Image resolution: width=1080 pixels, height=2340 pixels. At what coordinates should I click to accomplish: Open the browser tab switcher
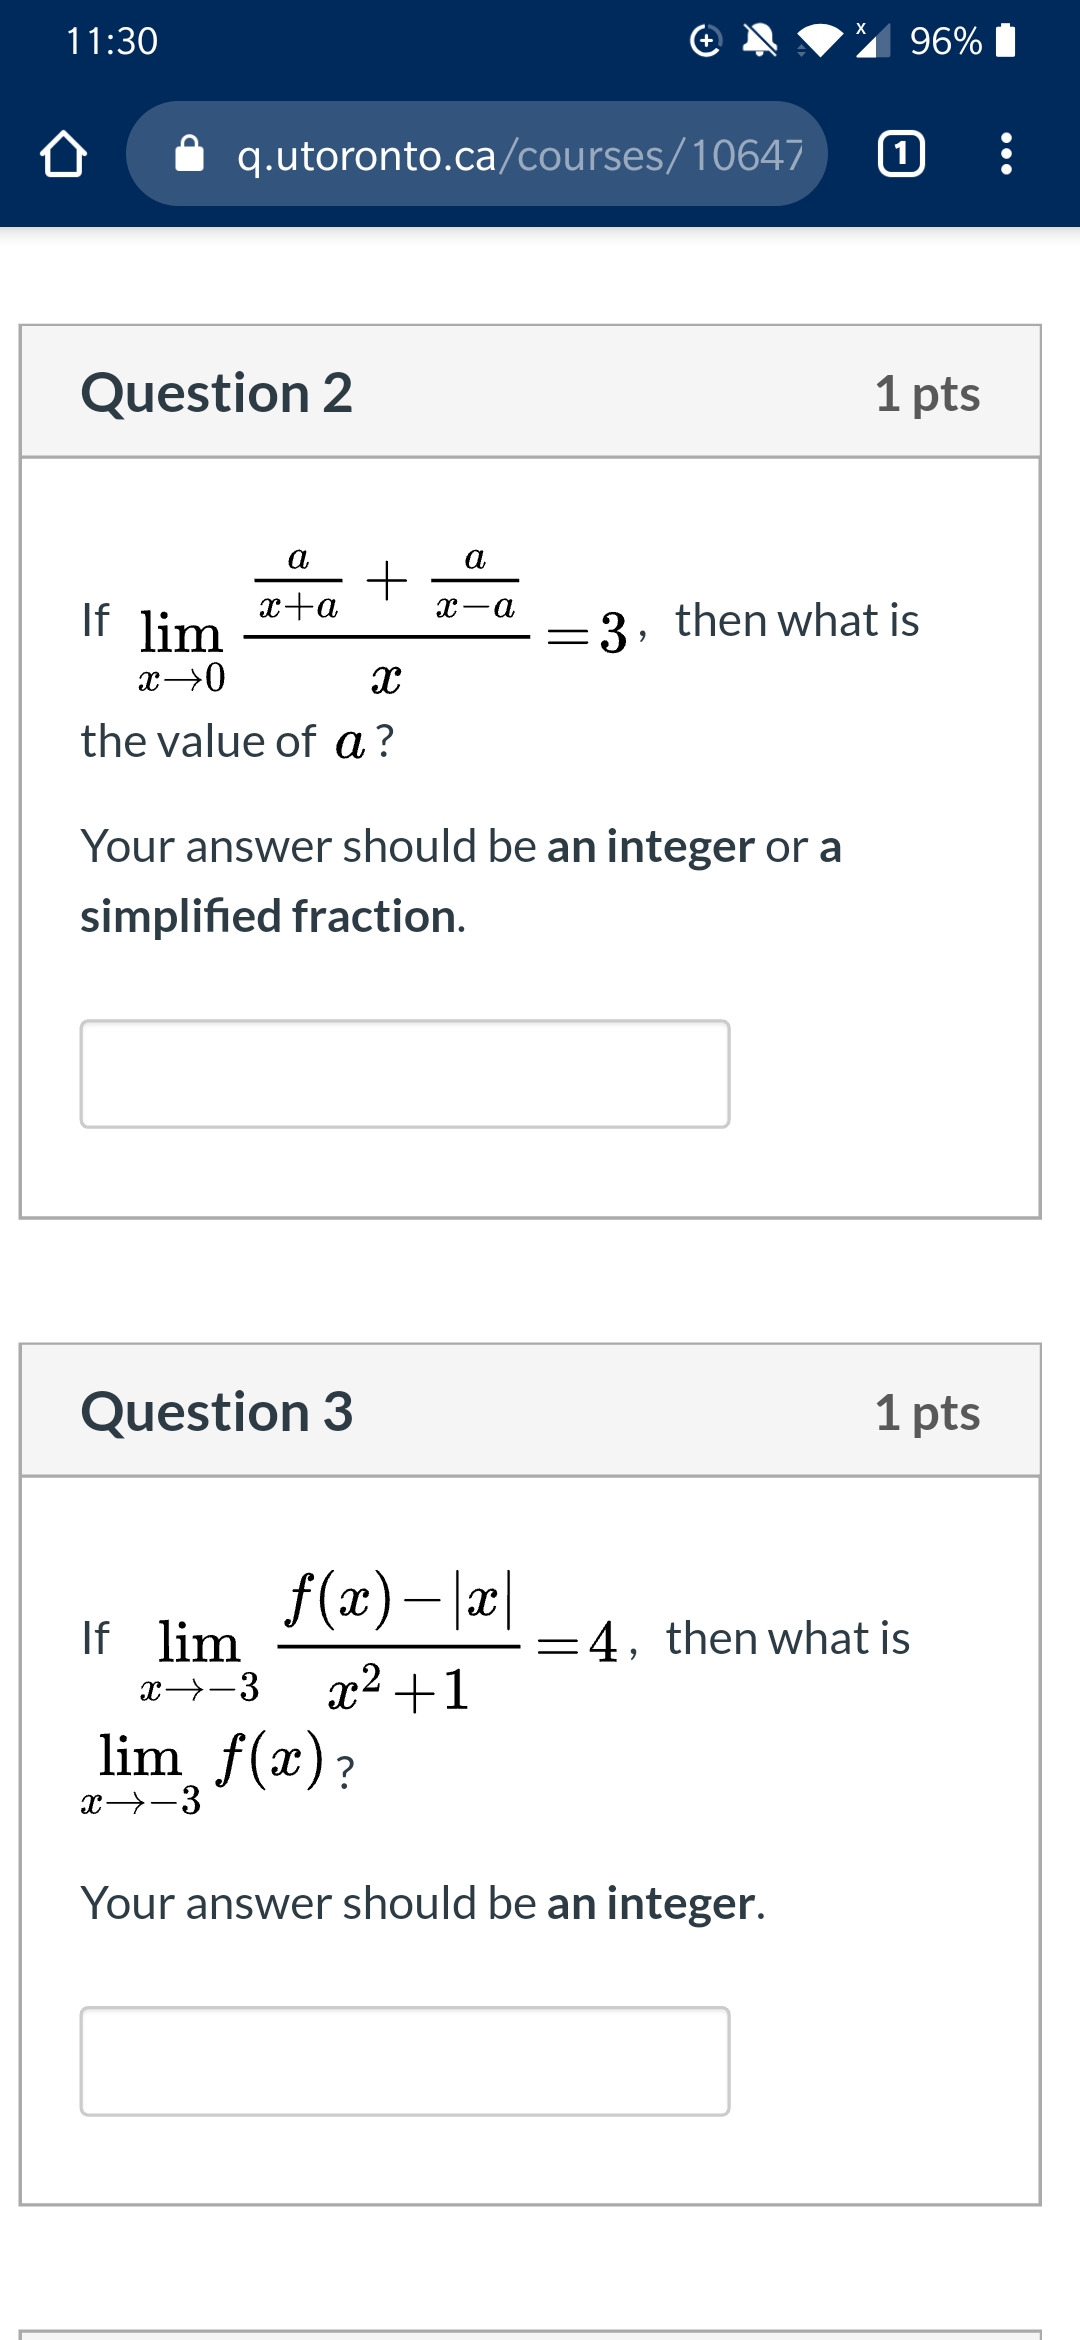(x=899, y=152)
